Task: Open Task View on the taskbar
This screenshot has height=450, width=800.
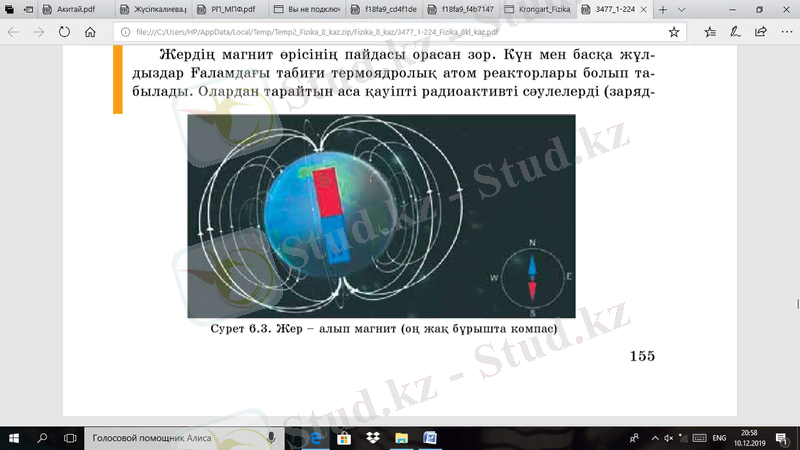Action: click(x=70, y=438)
